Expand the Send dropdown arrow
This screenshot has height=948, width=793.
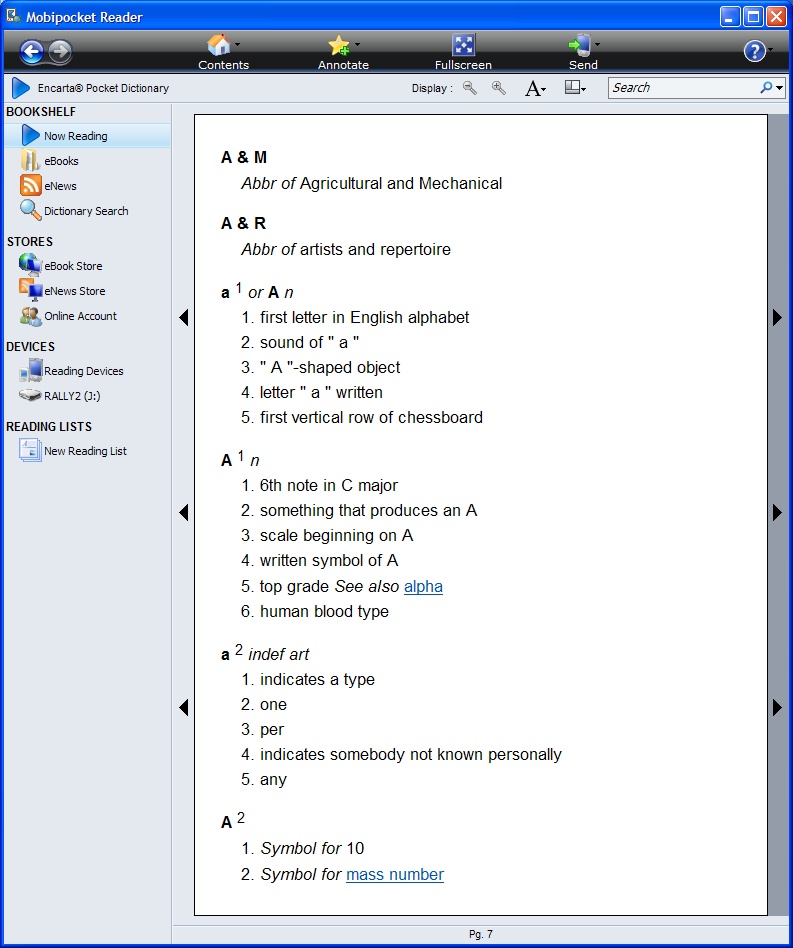[598, 44]
